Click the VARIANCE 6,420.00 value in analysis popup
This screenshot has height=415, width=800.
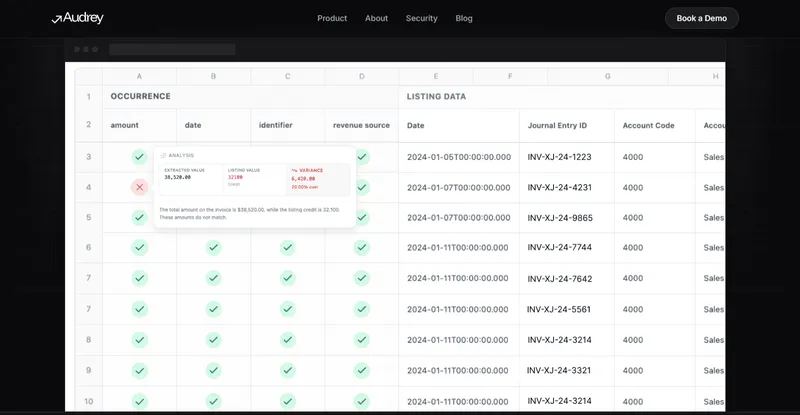(x=303, y=179)
